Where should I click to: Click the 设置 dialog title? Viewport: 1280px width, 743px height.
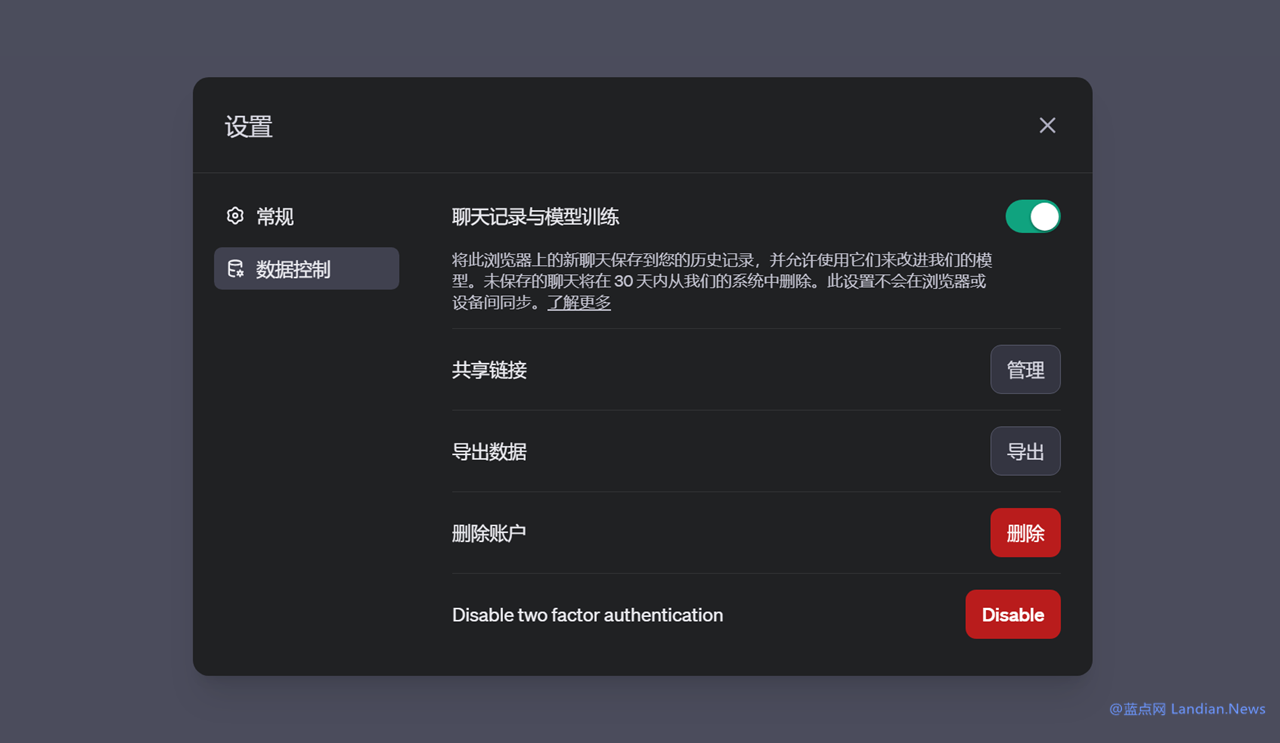tap(249, 127)
